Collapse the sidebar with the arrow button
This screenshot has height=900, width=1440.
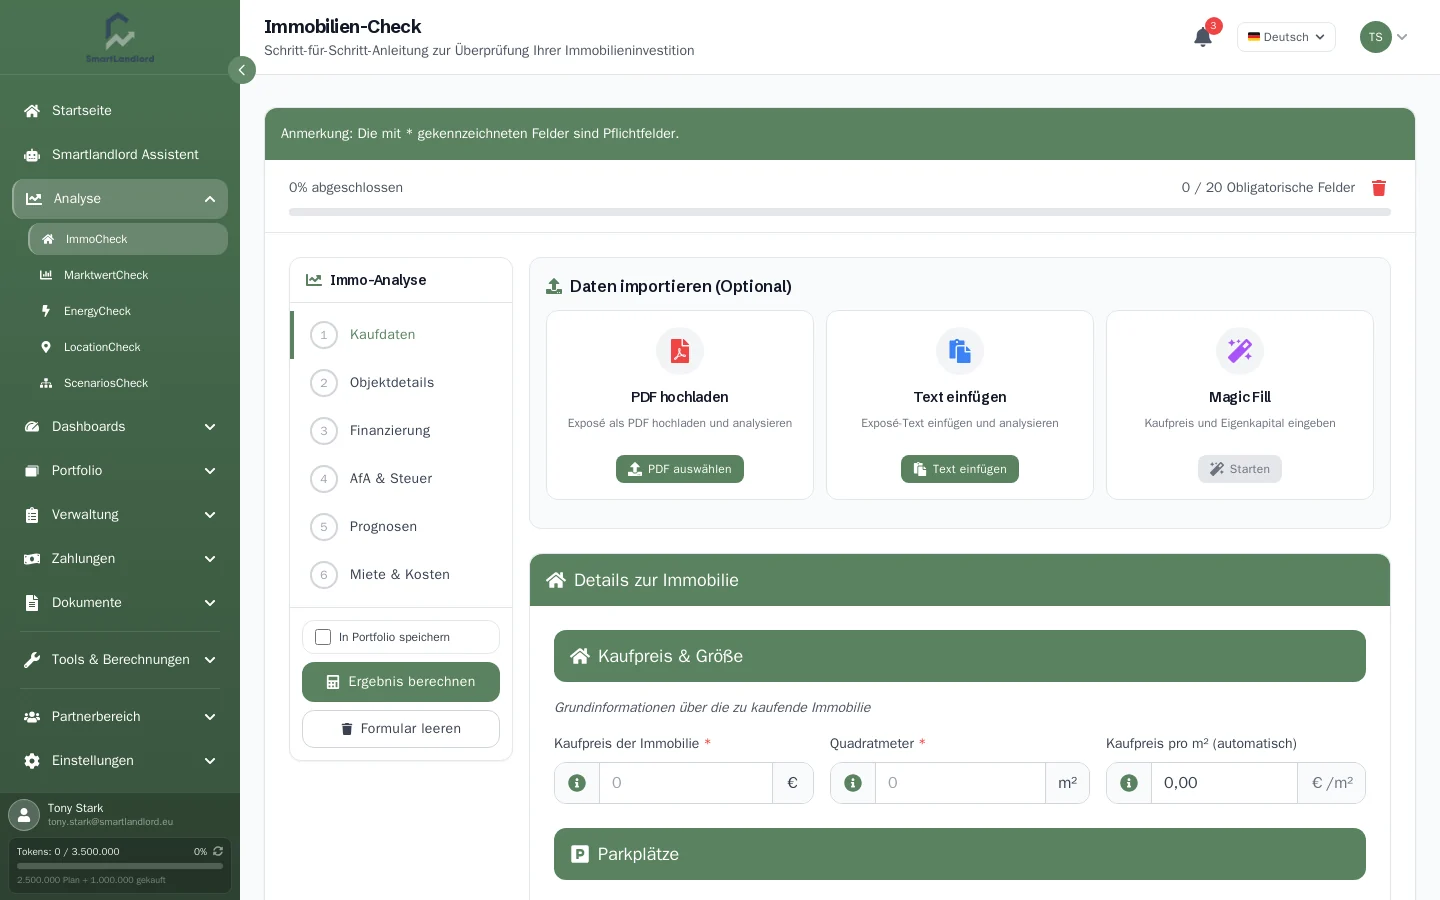pos(242,70)
